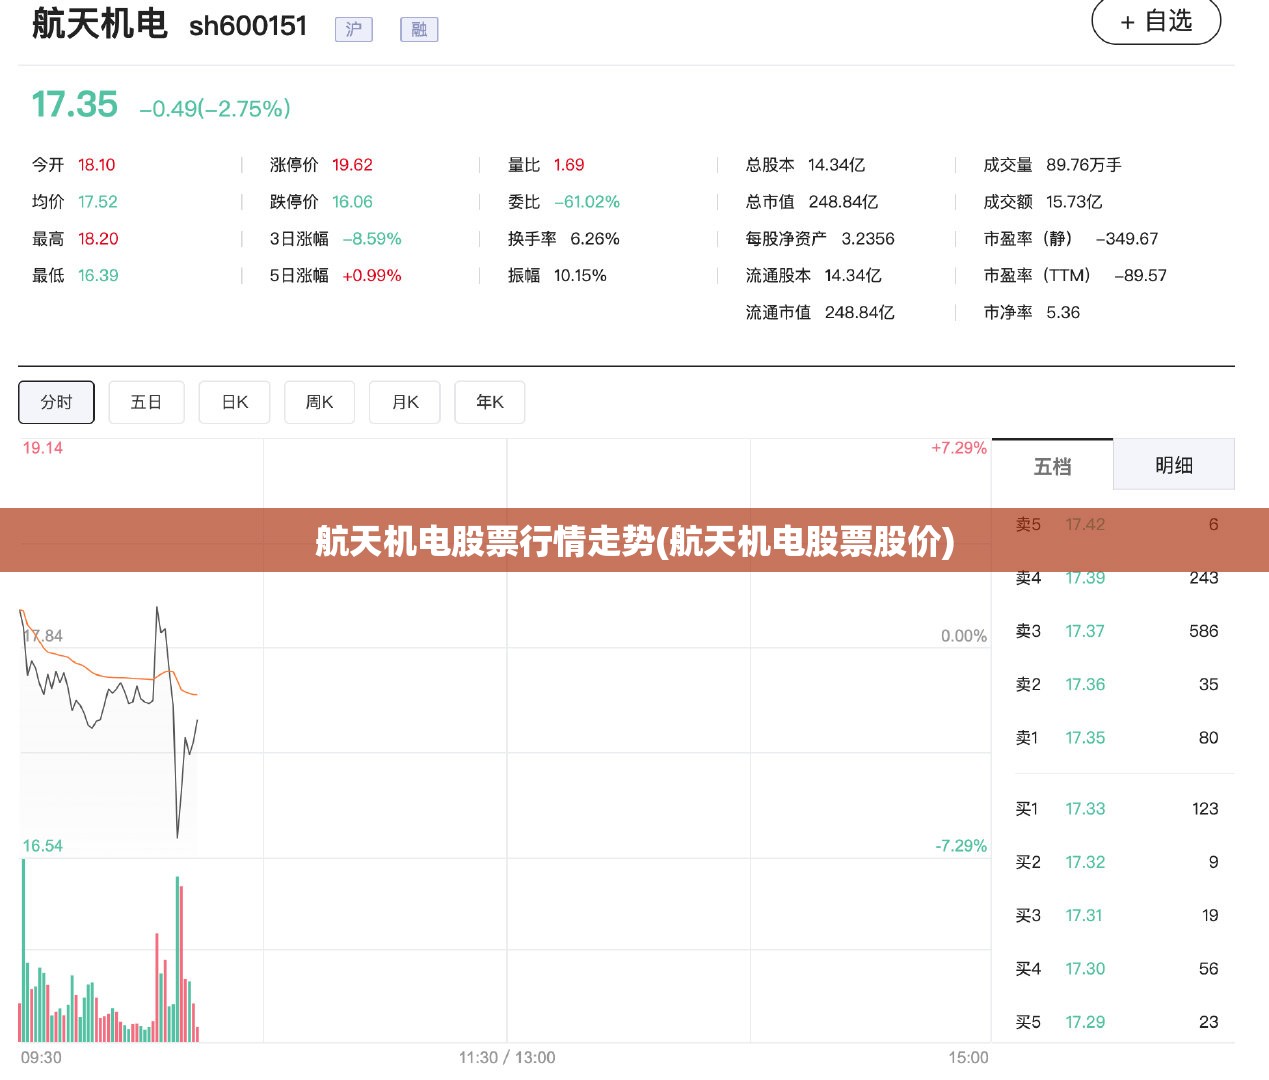
Task: Click the current price 17.35 headline
Action: click(74, 104)
